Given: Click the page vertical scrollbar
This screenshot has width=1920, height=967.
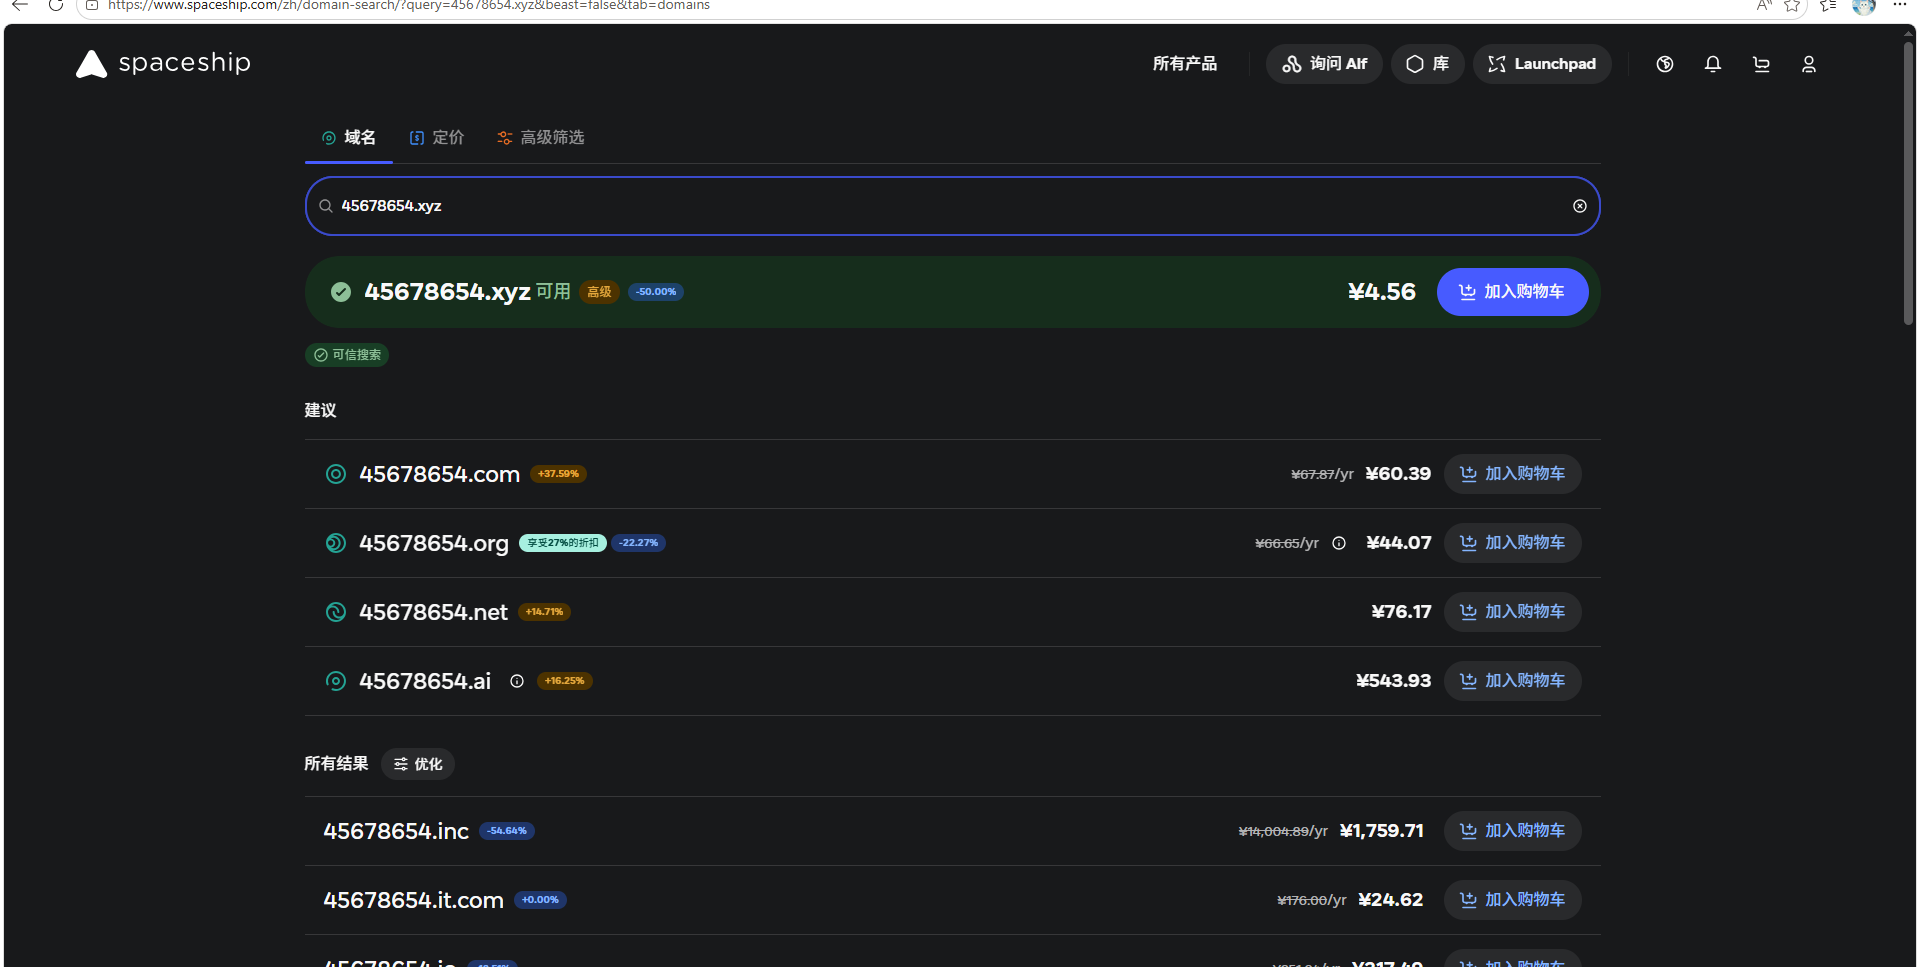Looking at the screenshot, I should pos(1908,183).
